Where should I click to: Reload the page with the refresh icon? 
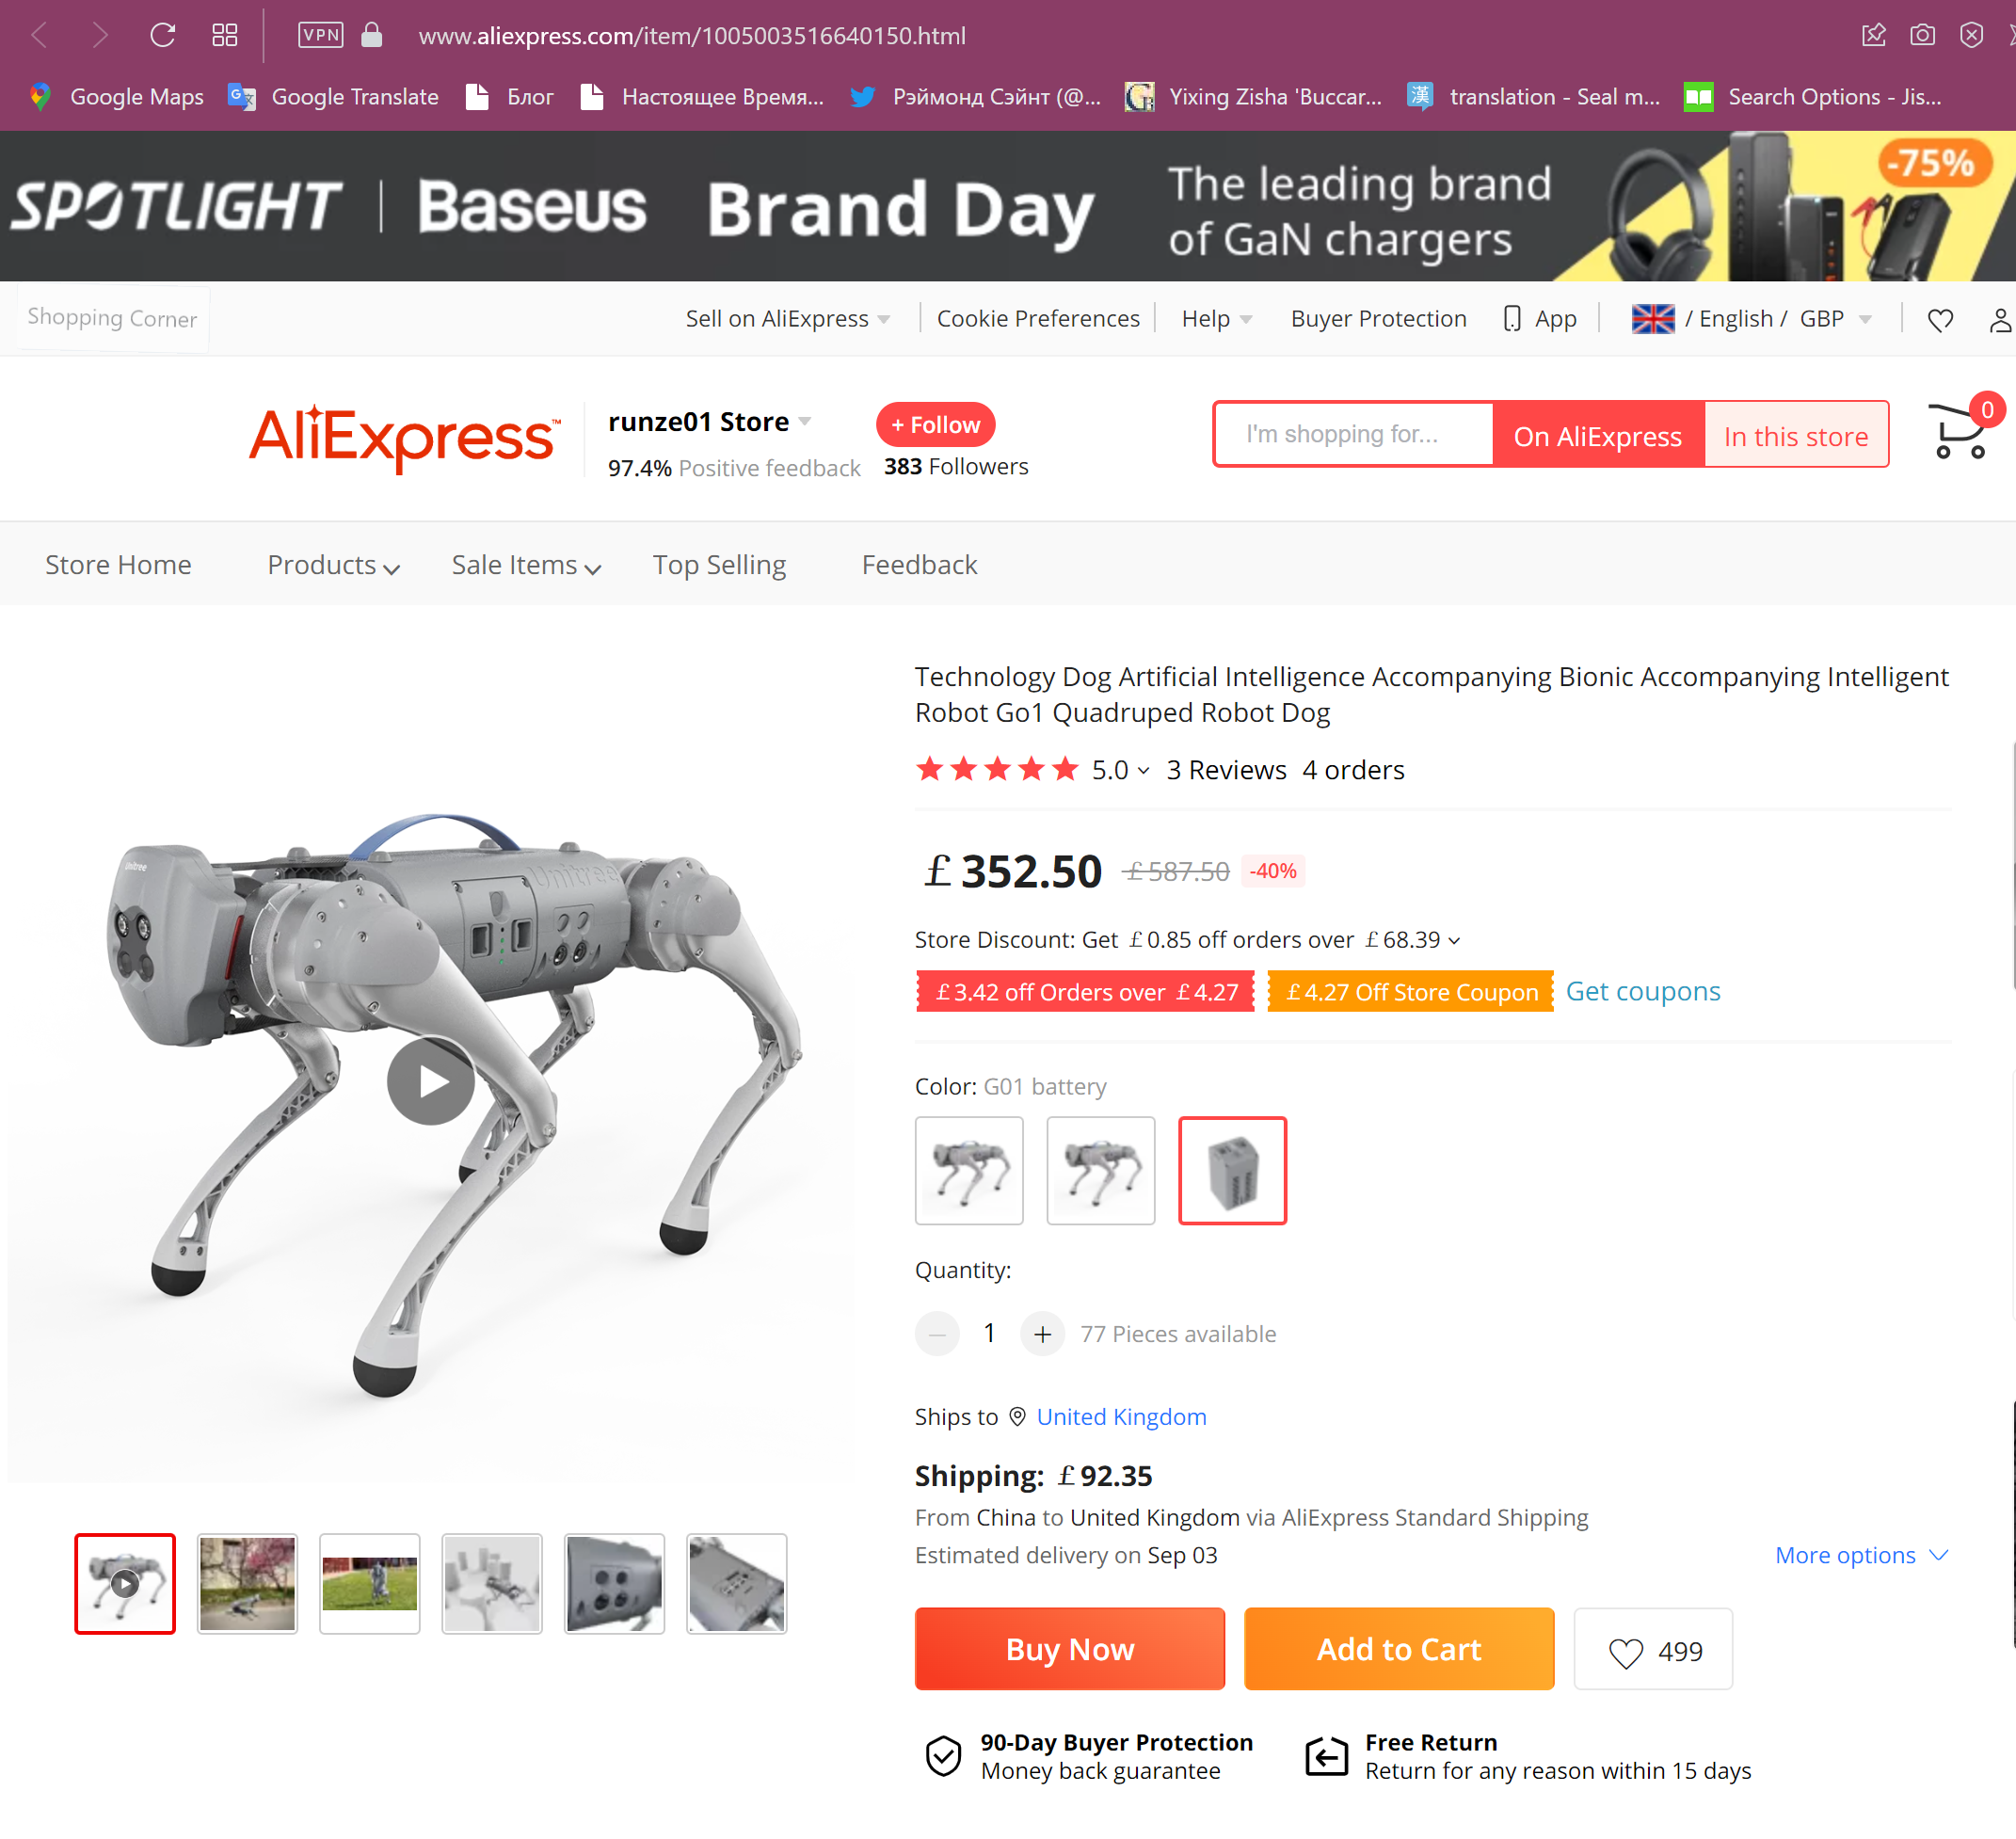point(163,36)
